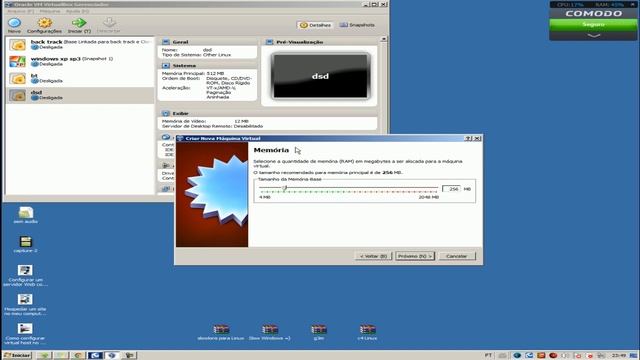Select the bt virtual machine icon
Screen dimensions: 640x360
coord(18,78)
